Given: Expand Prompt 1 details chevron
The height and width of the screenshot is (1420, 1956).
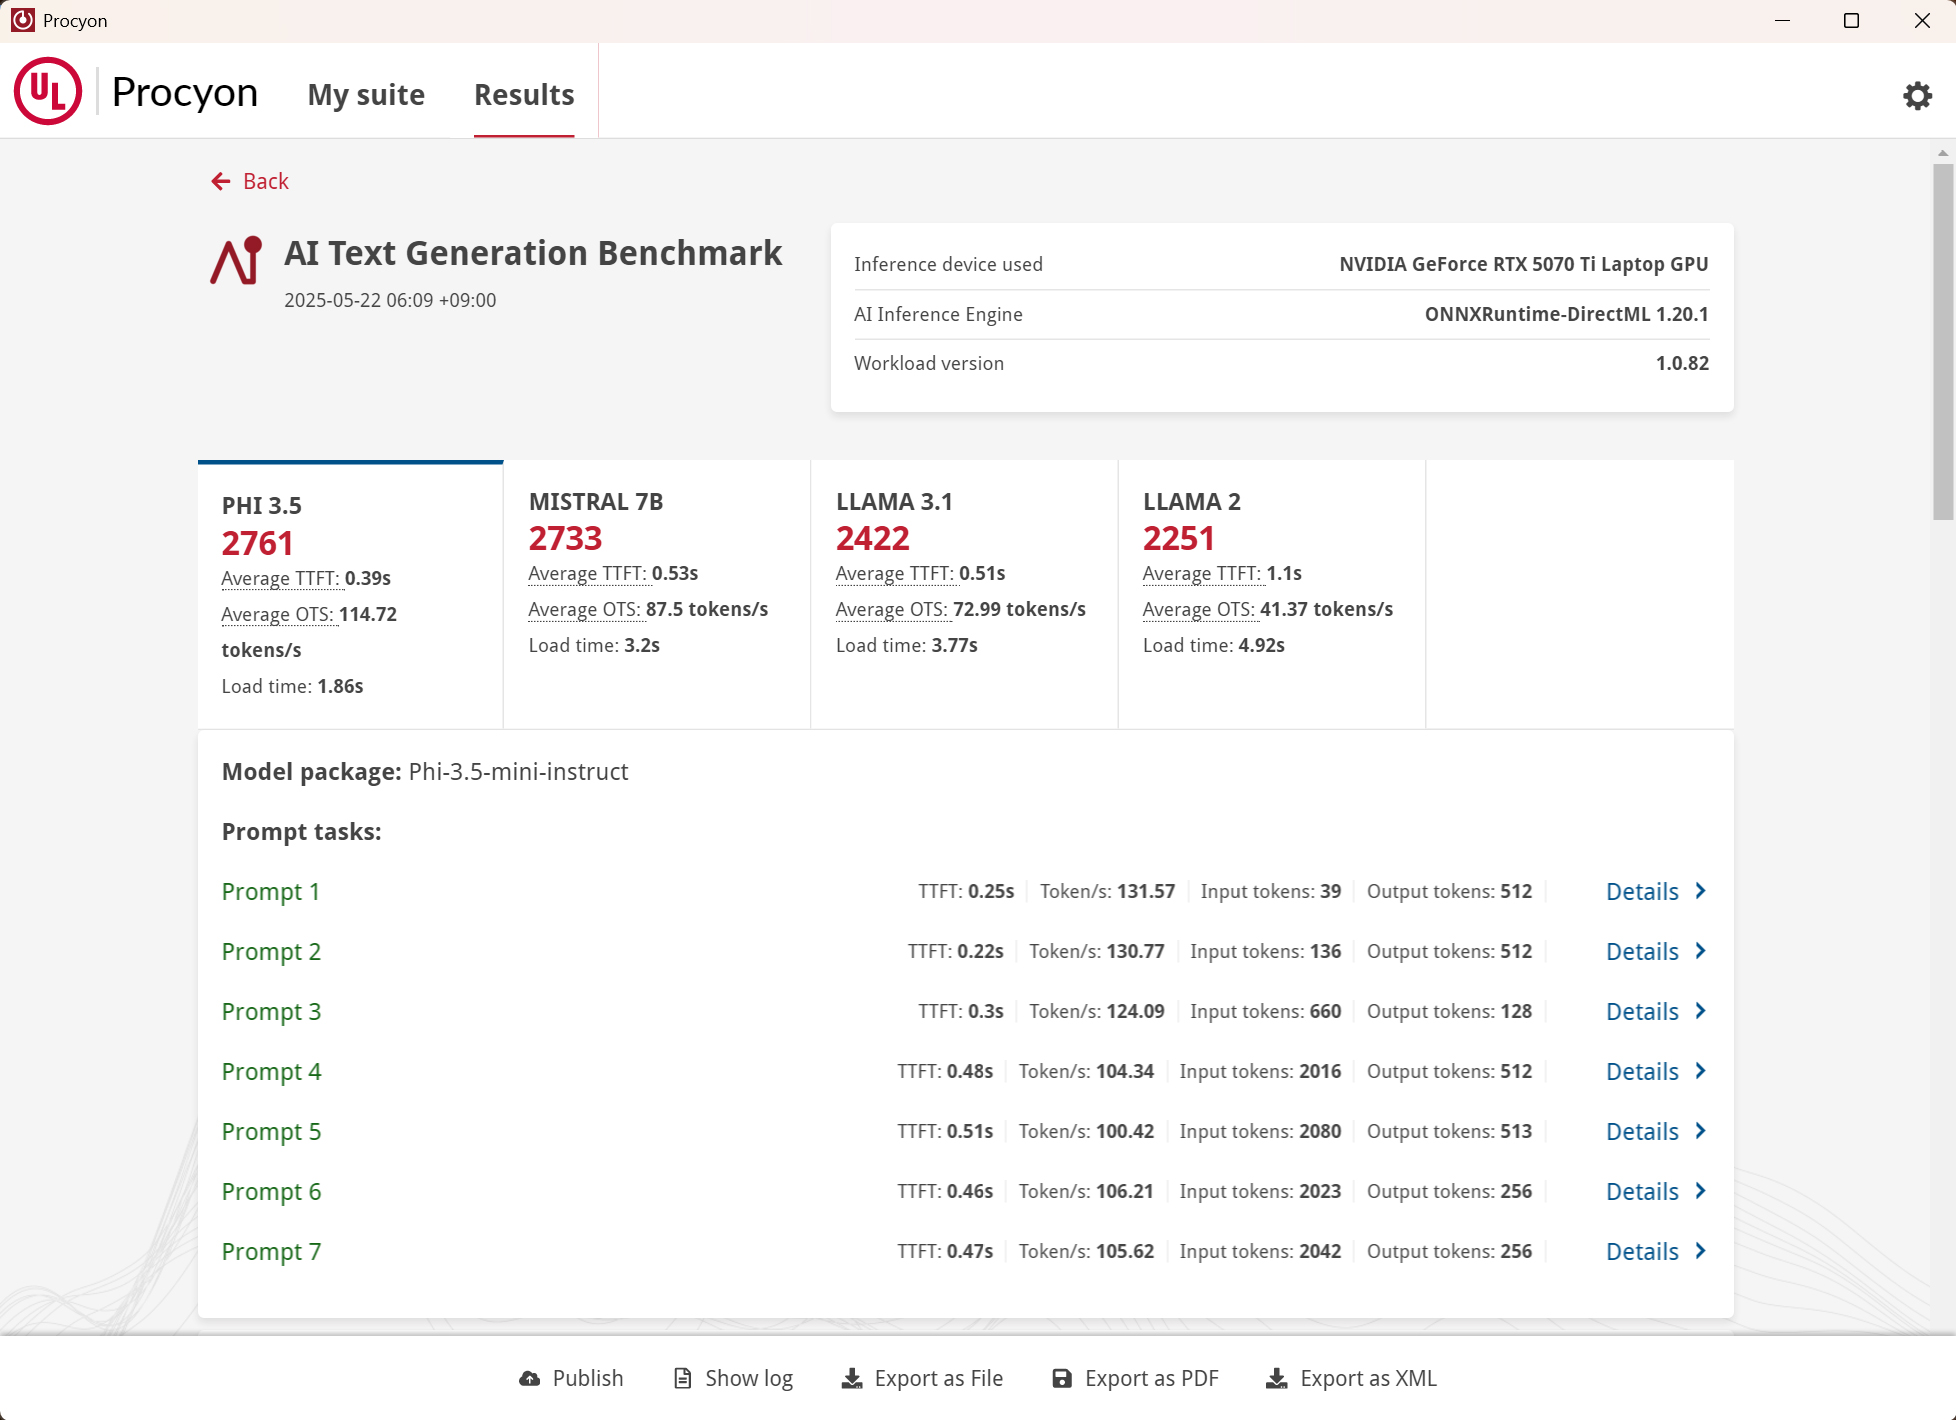Looking at the screenshot, I should [1700, 891].
